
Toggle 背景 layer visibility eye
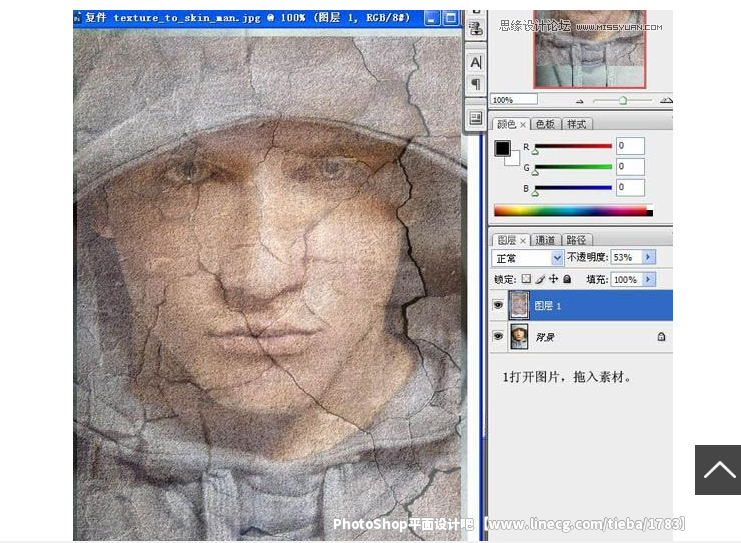498,337
